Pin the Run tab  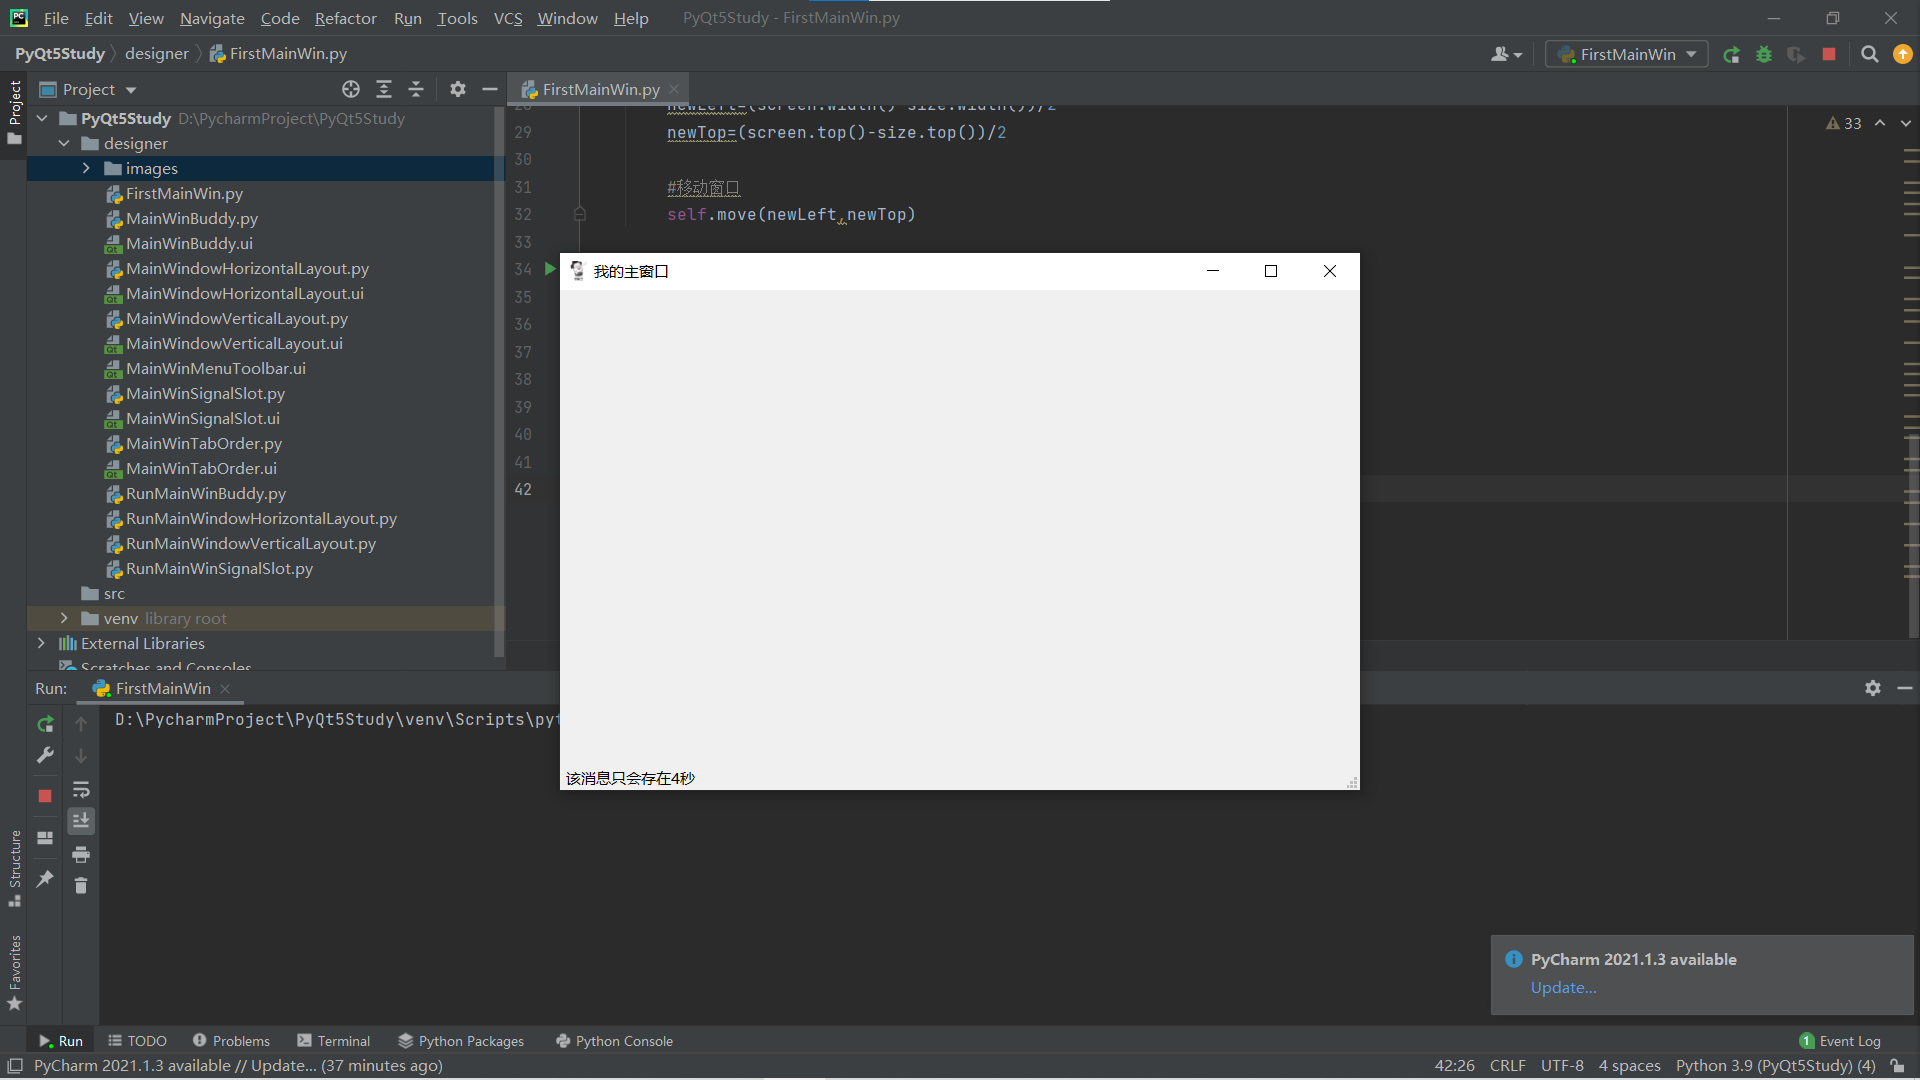[45, 879]
